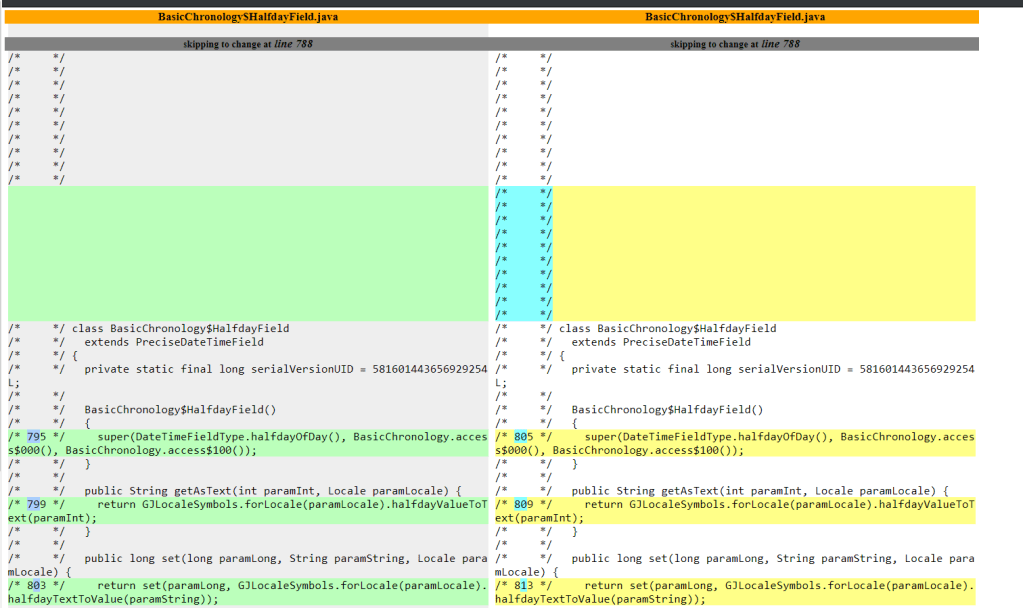The width and height of the screenshot is (1023, 608).
Task: Click line number 803 in left pane
Action: click(35, 586)
